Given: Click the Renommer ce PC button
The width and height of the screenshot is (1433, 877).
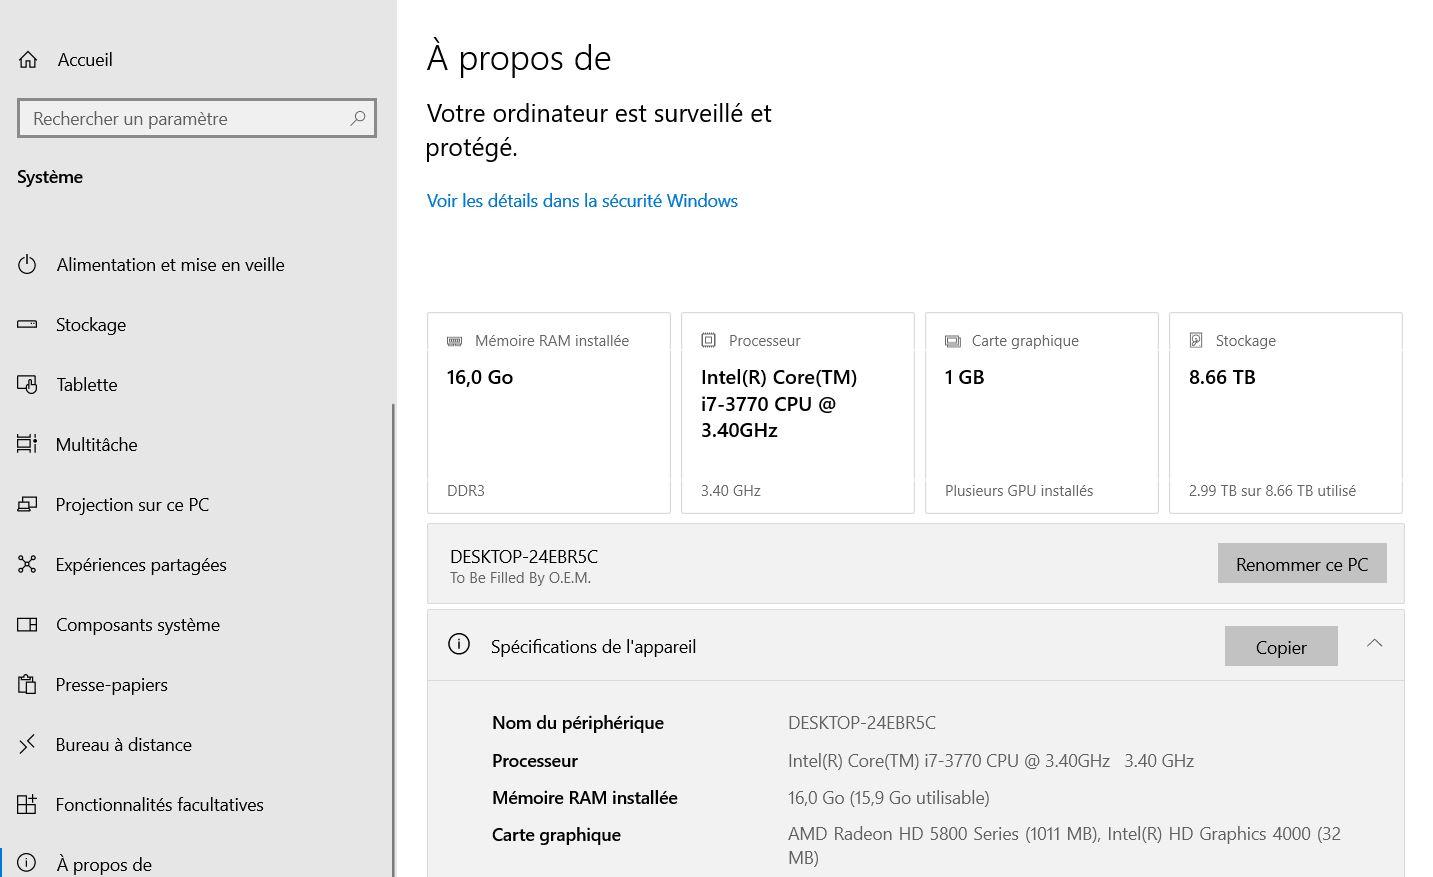Looking at the screenshot, I should click(1301, 564).
